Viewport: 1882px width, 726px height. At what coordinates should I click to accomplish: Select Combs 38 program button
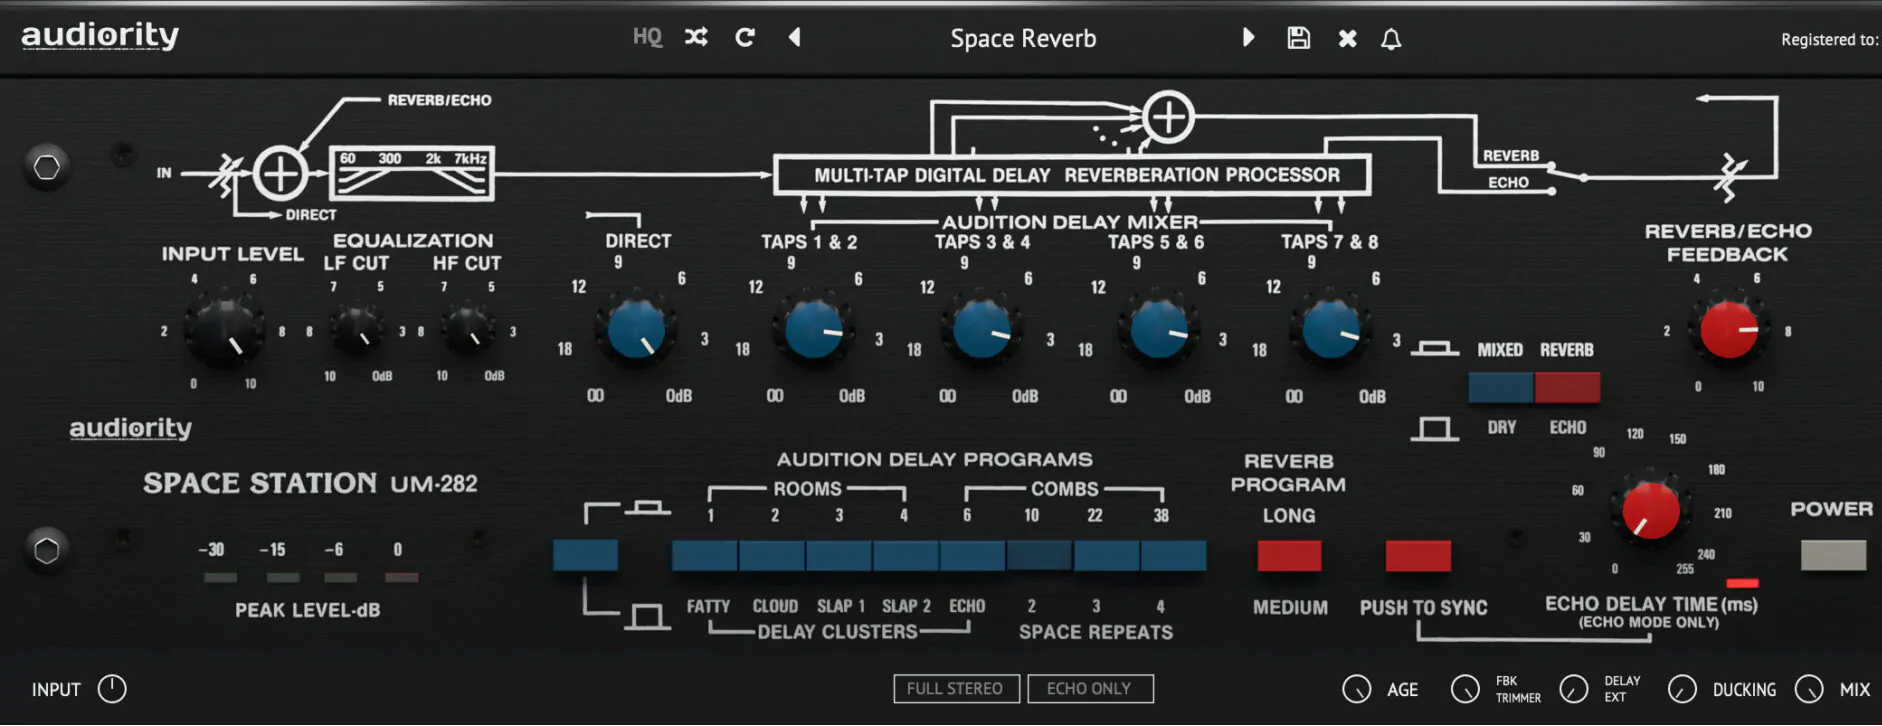(1174, 555)
